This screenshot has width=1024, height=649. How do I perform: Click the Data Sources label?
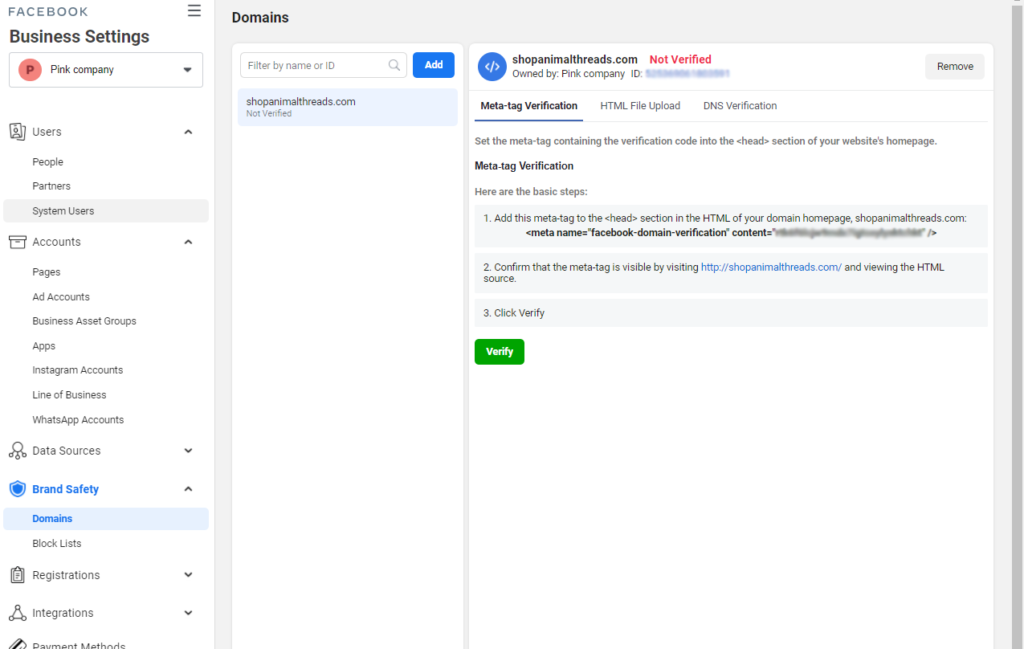tap(67, 451)
